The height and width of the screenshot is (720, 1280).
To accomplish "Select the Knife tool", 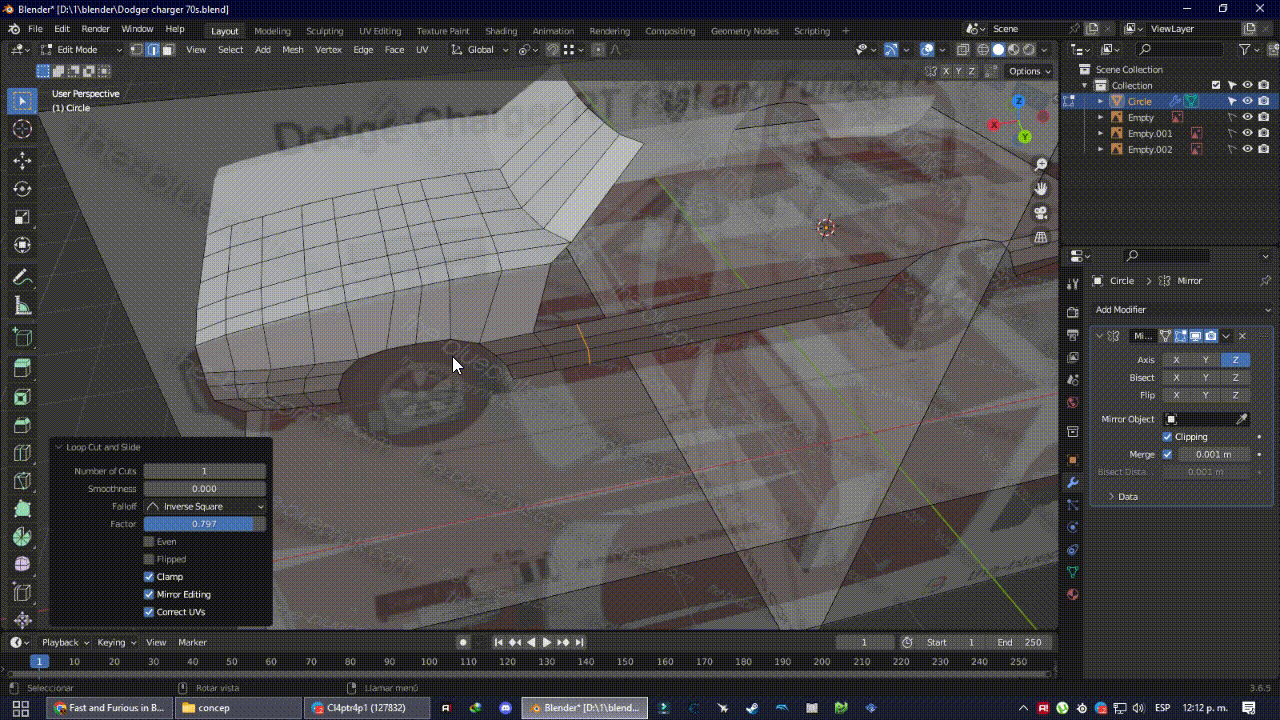I will tap(22, 481).
